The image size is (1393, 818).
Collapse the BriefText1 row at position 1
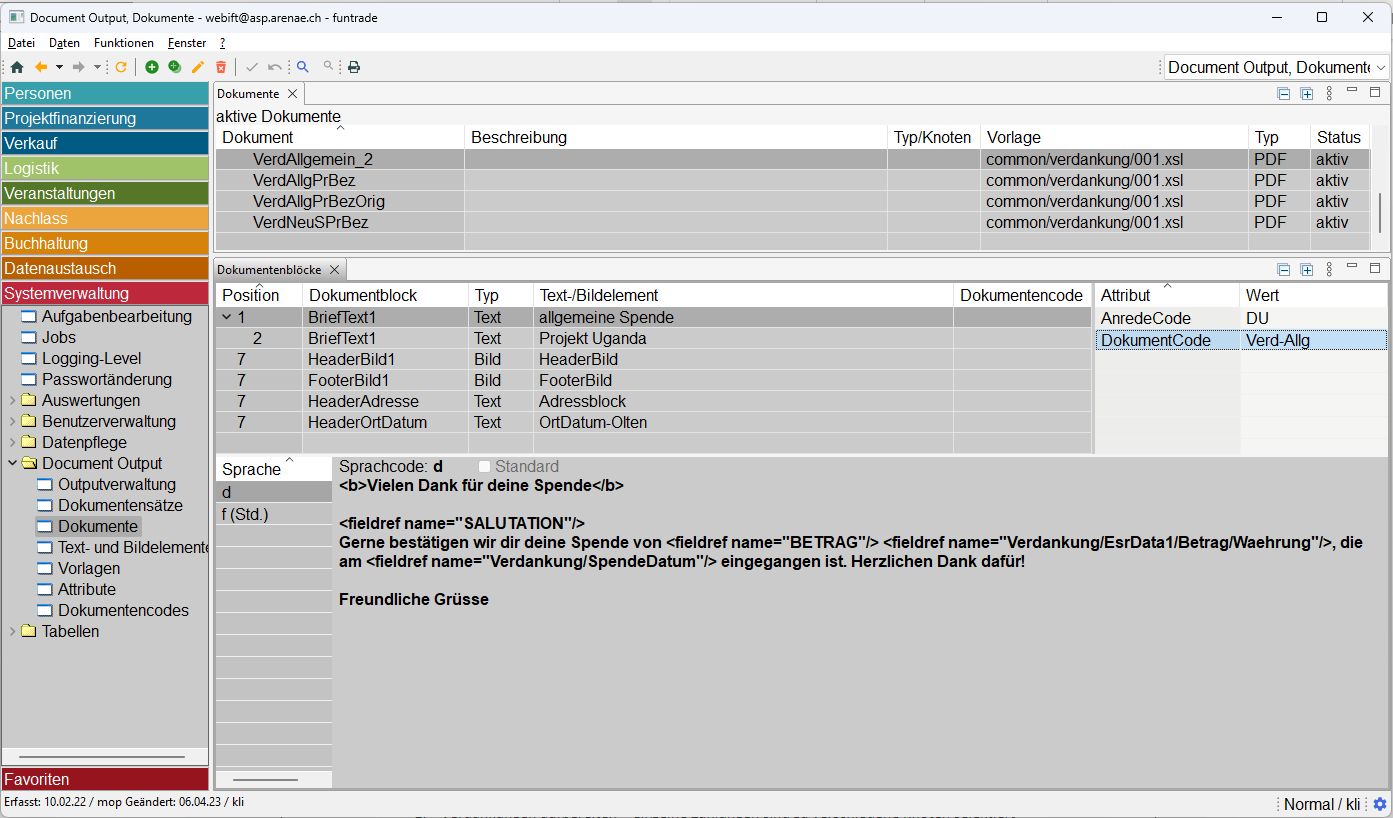226,318
